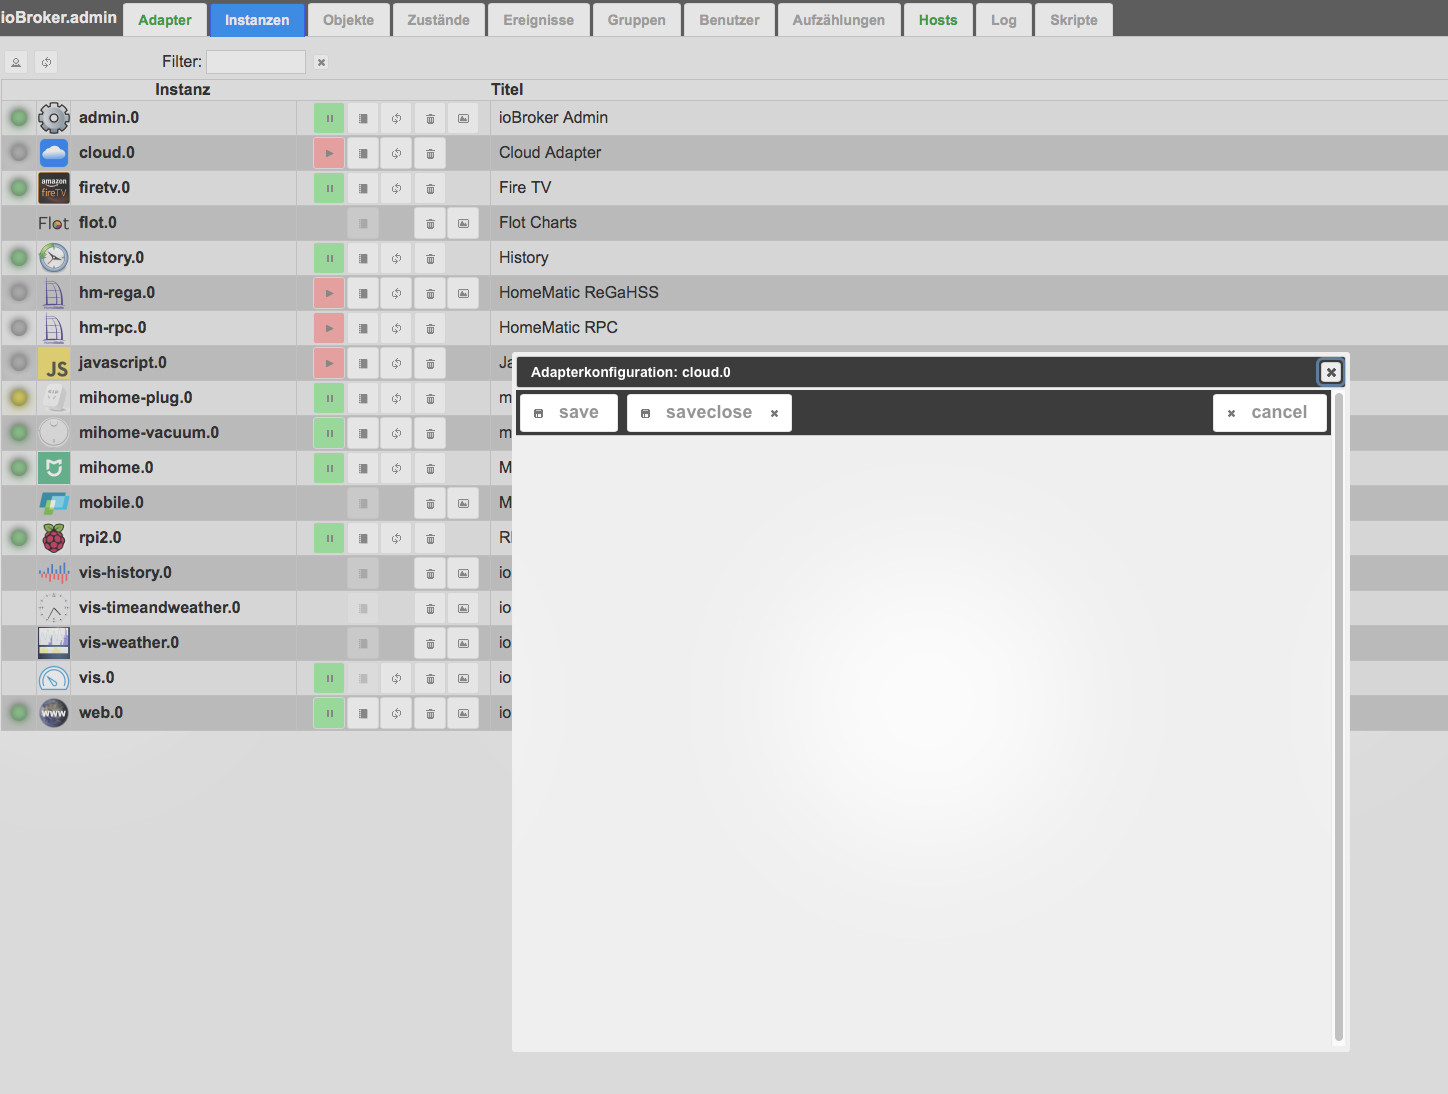Delete the cloud.0 instance
The image size is (1448, 1094).
click(430, 153)
